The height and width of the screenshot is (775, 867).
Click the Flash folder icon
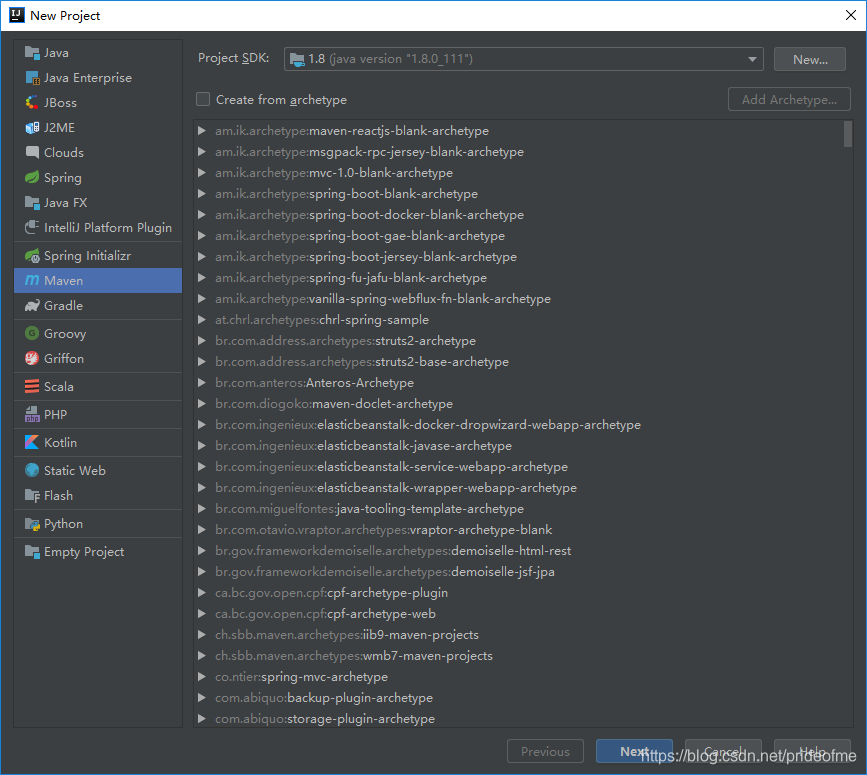point(32,496)
